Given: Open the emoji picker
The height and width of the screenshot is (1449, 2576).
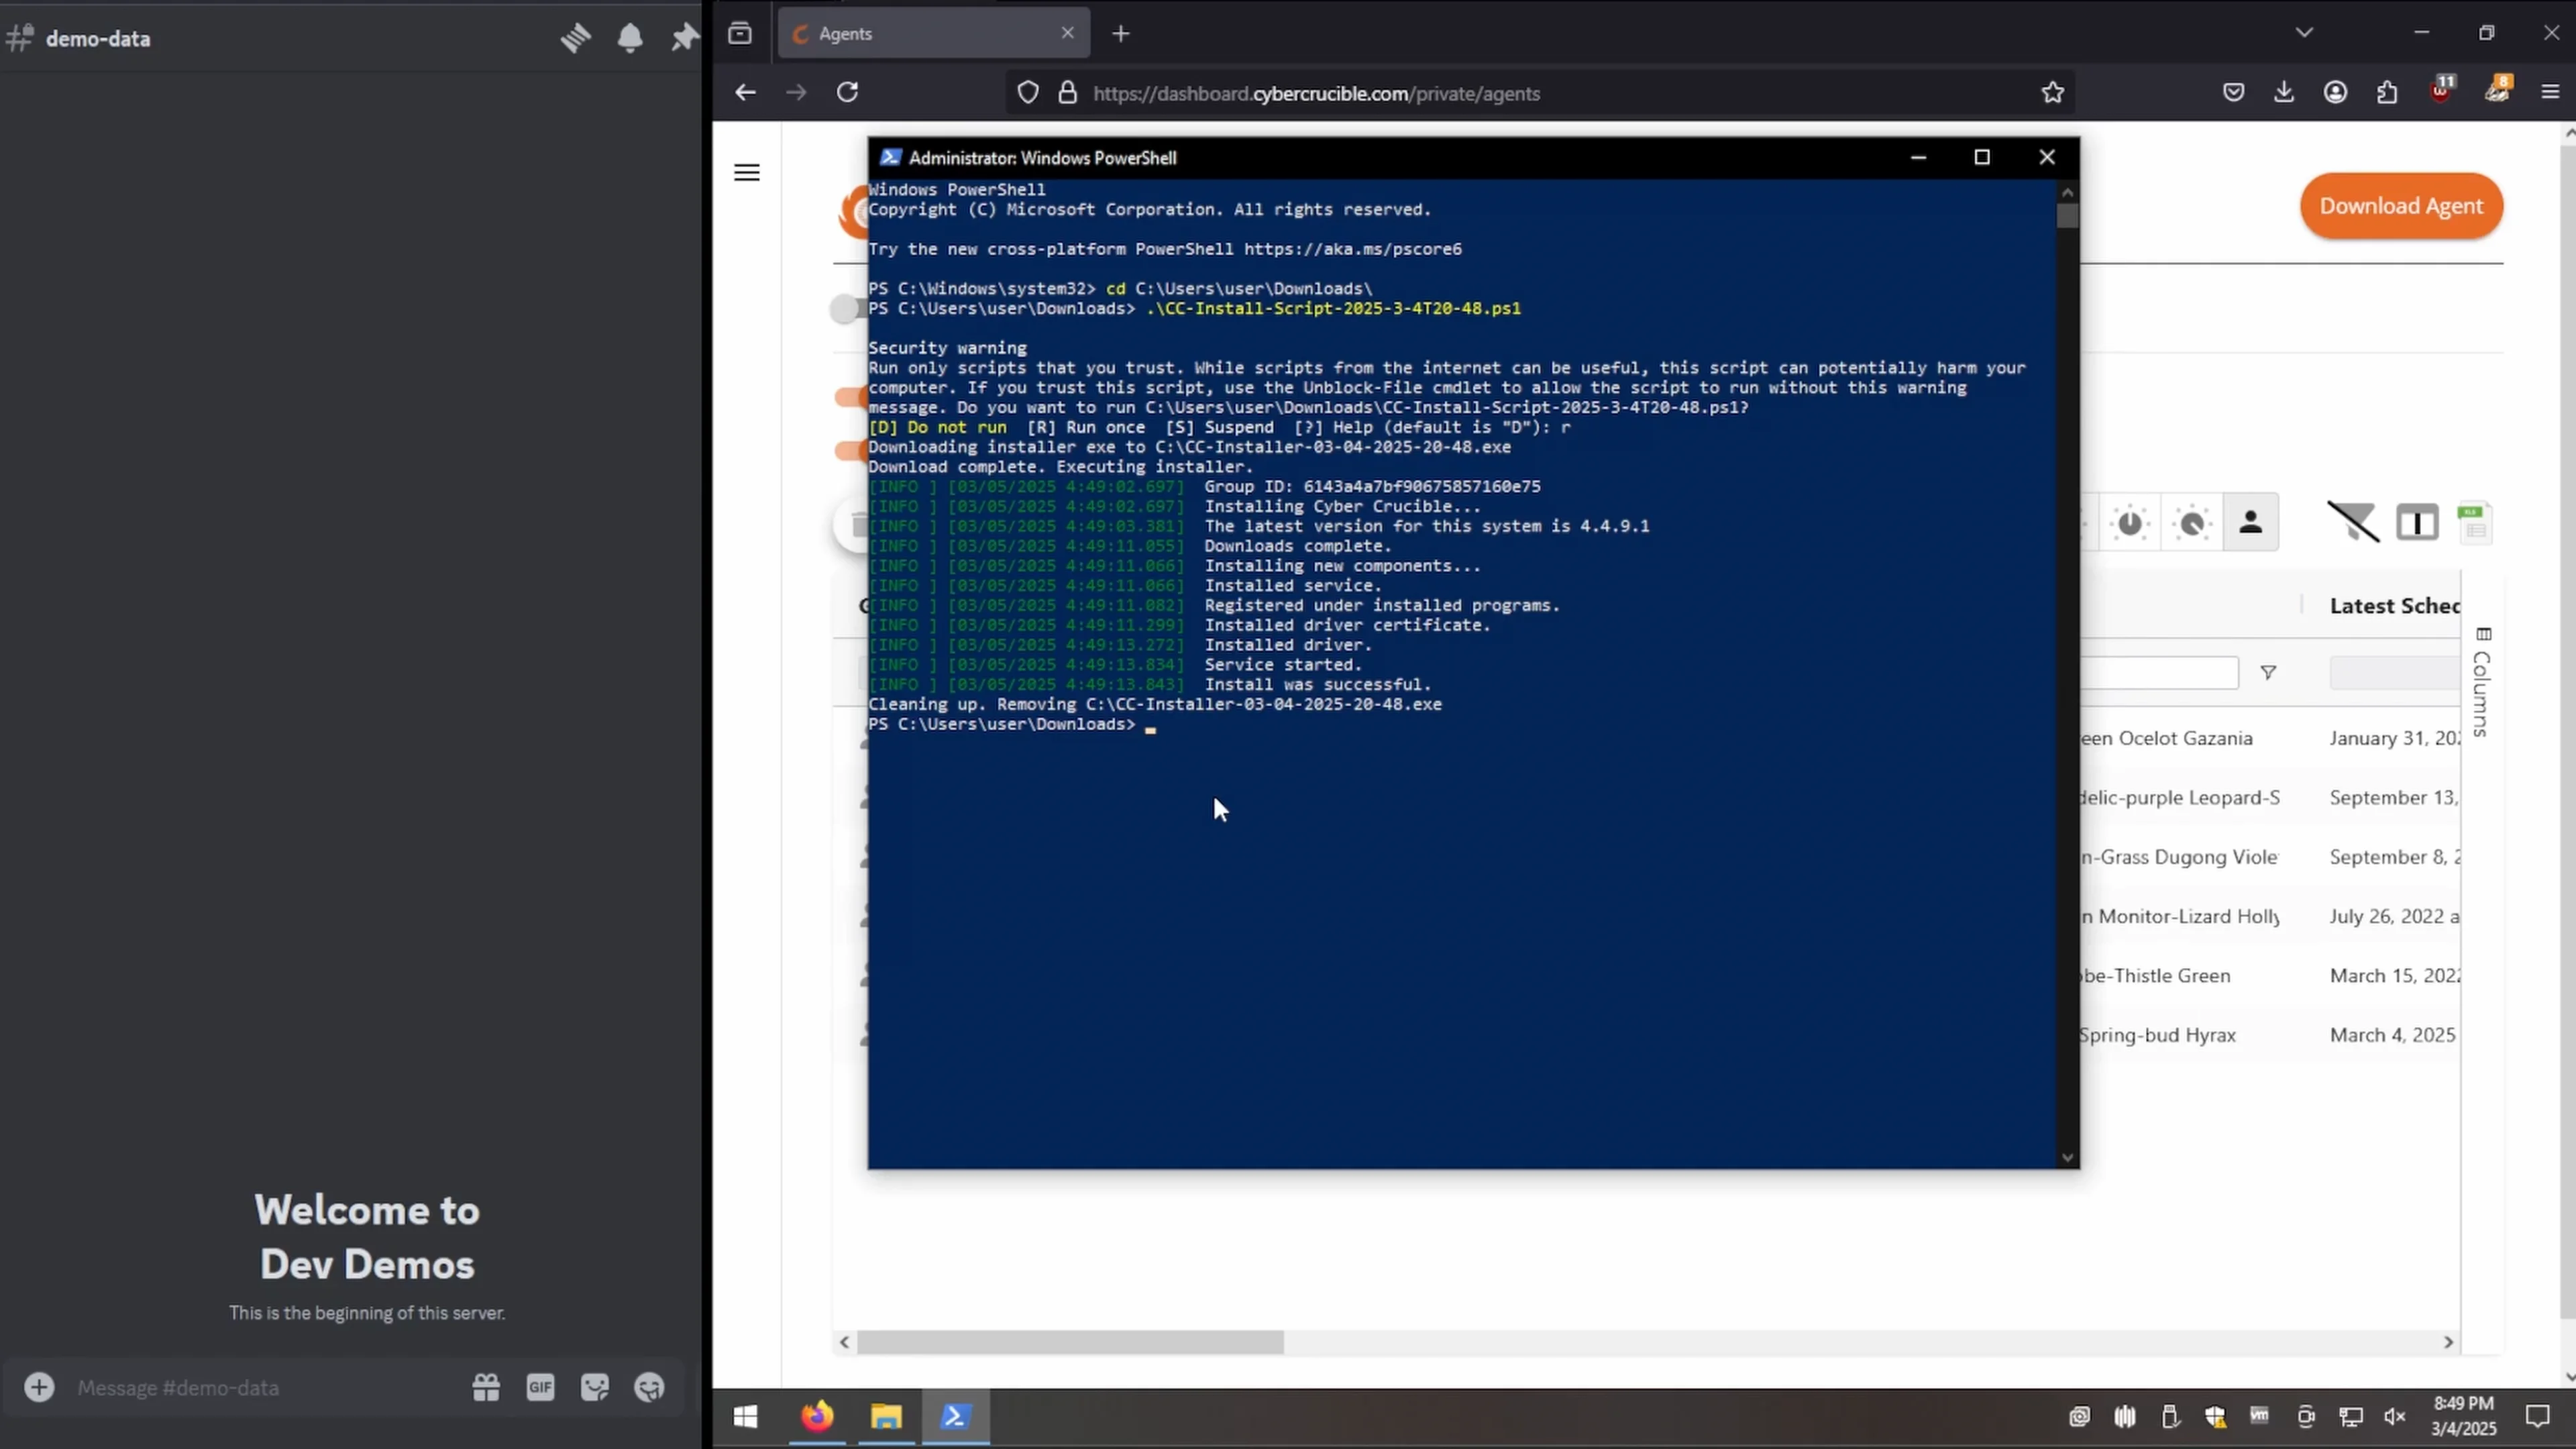Looking at the screenshot, I should point(649,1388).
